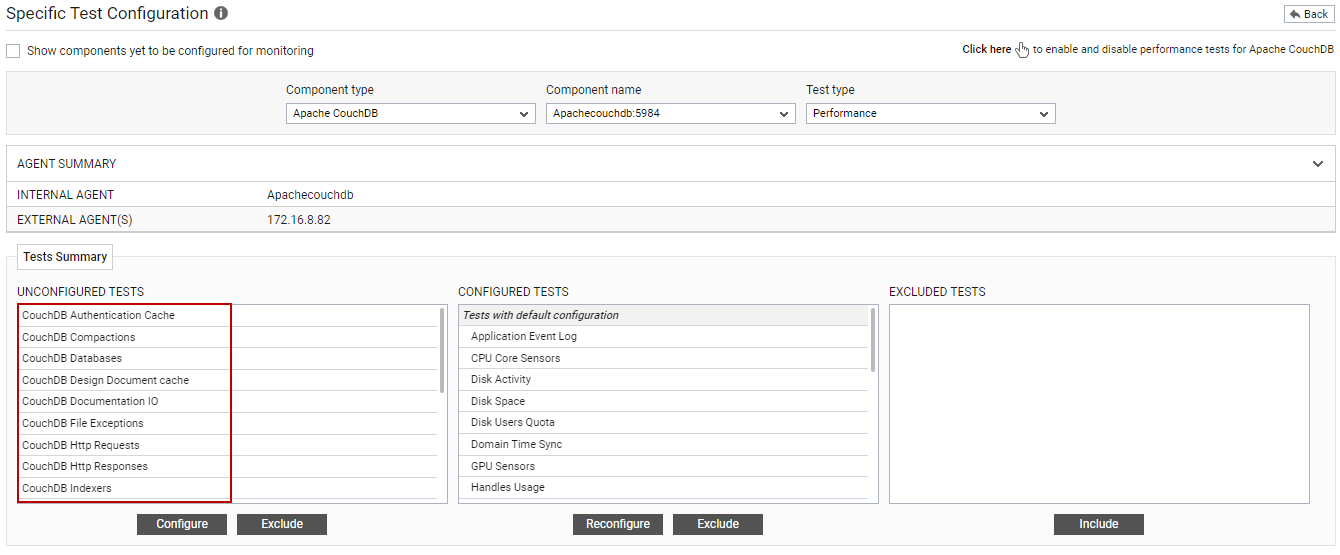Click the pointing hand icon near Click here
1340x555 pixels.
1022,50
